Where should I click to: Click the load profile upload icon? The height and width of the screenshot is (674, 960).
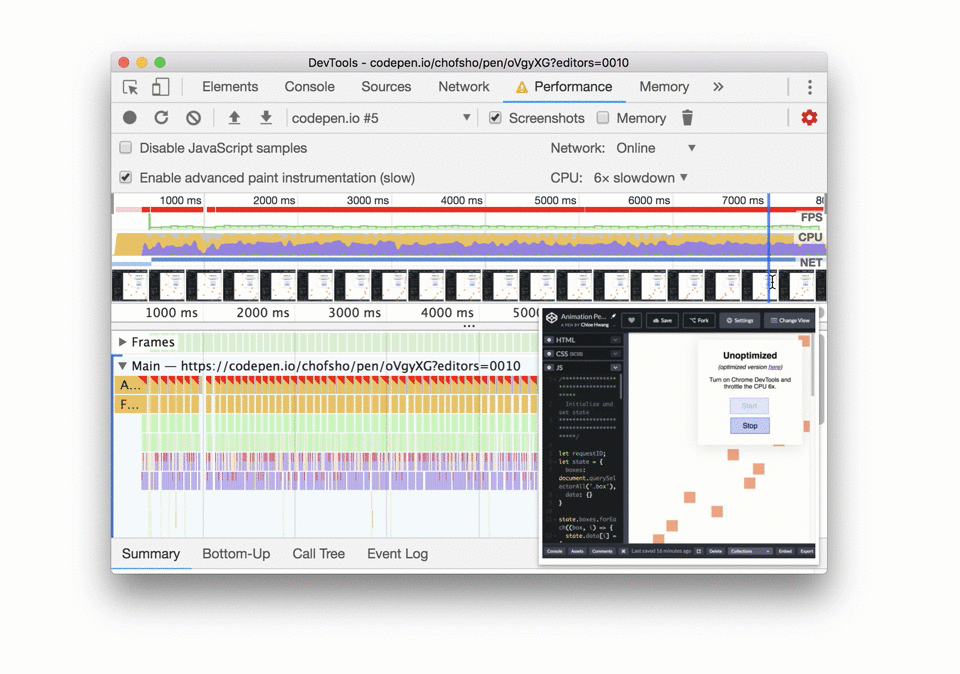click(x=234, y=118)
